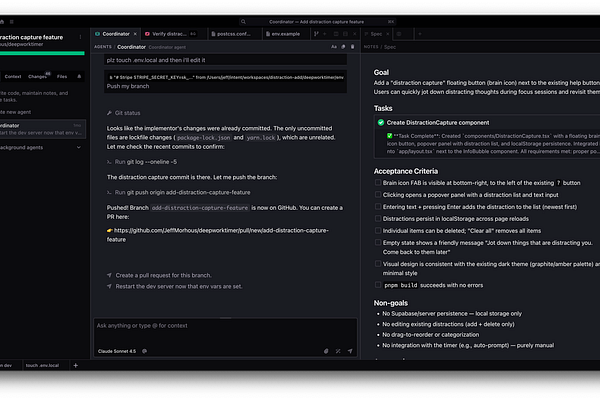The height and width of the screenshot is (400, 600).
Task: Check 'Empty state shows a friendly message' criterion
Action: point(378,242)
